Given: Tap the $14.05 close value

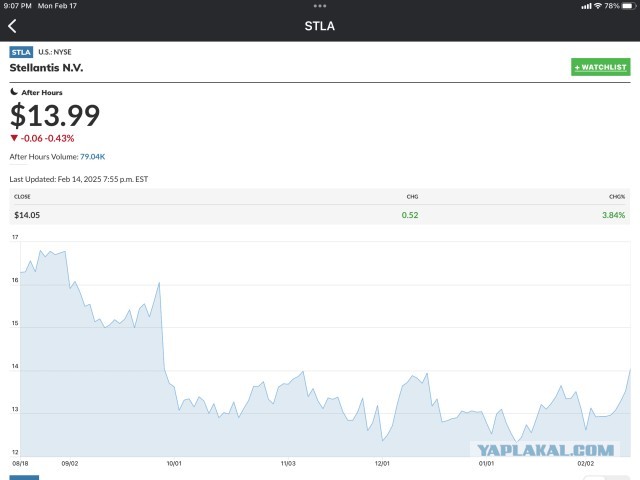Looking at the screenshot, I should pyautogui.click(x=27, y=215).
